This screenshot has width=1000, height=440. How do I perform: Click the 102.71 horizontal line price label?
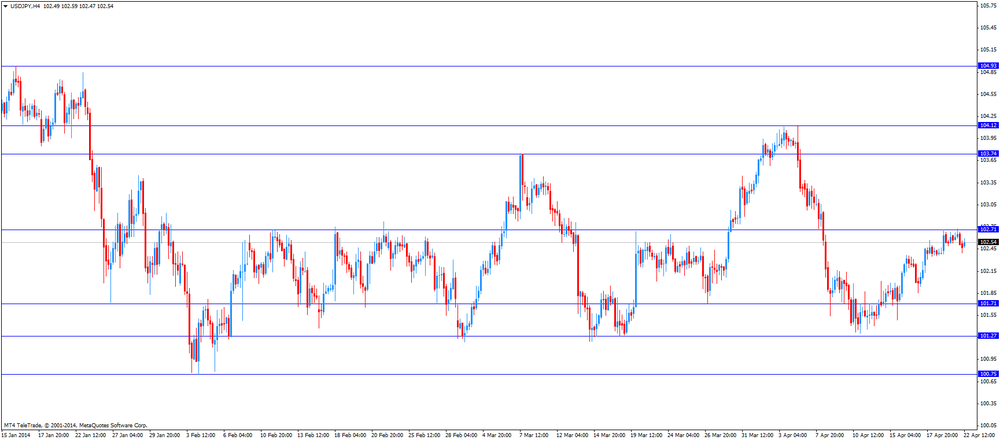[x=988, y=229]
